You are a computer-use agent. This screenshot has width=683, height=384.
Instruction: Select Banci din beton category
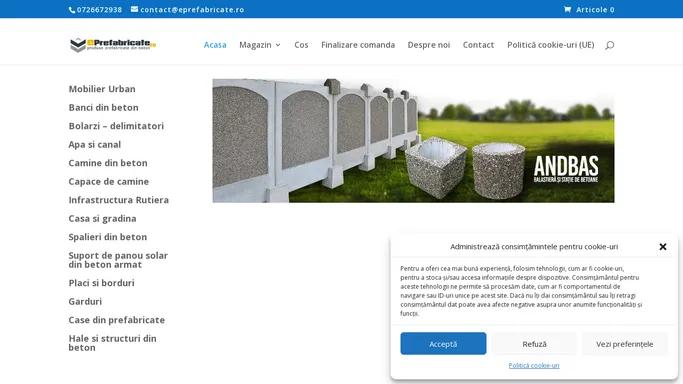pyautogui.click(x=103, y=108)
